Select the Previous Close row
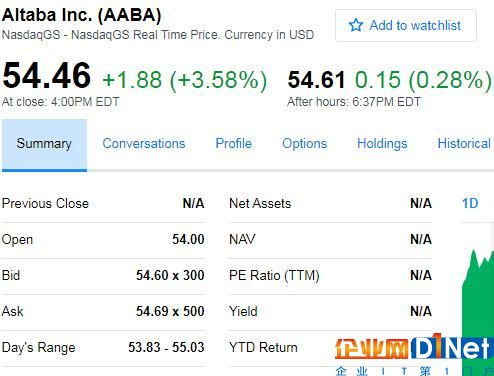494x376 pixels. click(x=103, y=203)
